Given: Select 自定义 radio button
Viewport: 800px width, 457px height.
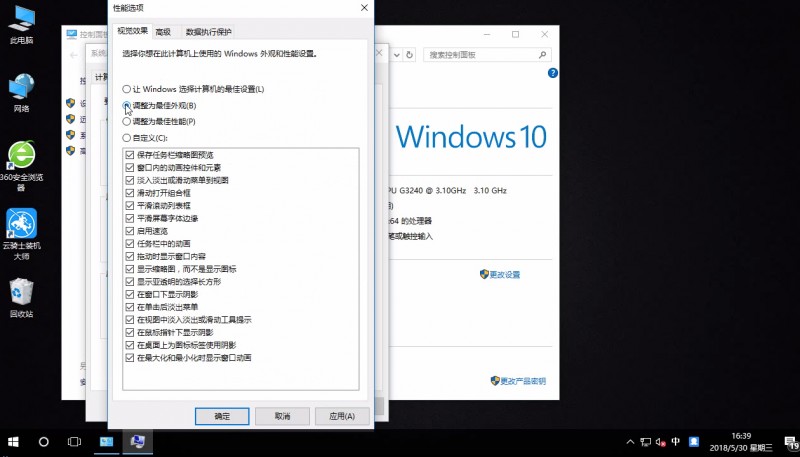Looking at the screenshot, I should point(127,138).
